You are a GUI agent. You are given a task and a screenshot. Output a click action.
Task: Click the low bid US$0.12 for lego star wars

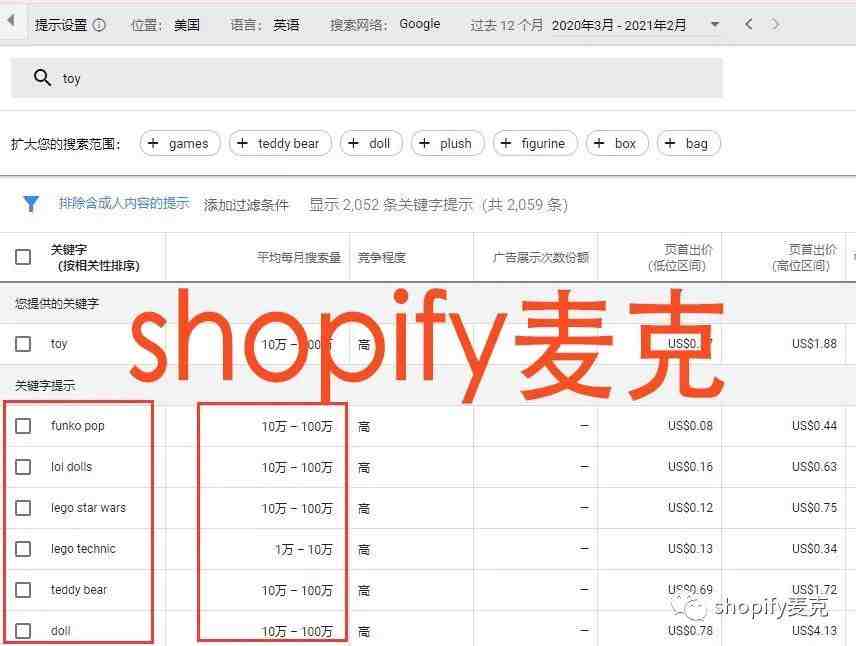691,508
